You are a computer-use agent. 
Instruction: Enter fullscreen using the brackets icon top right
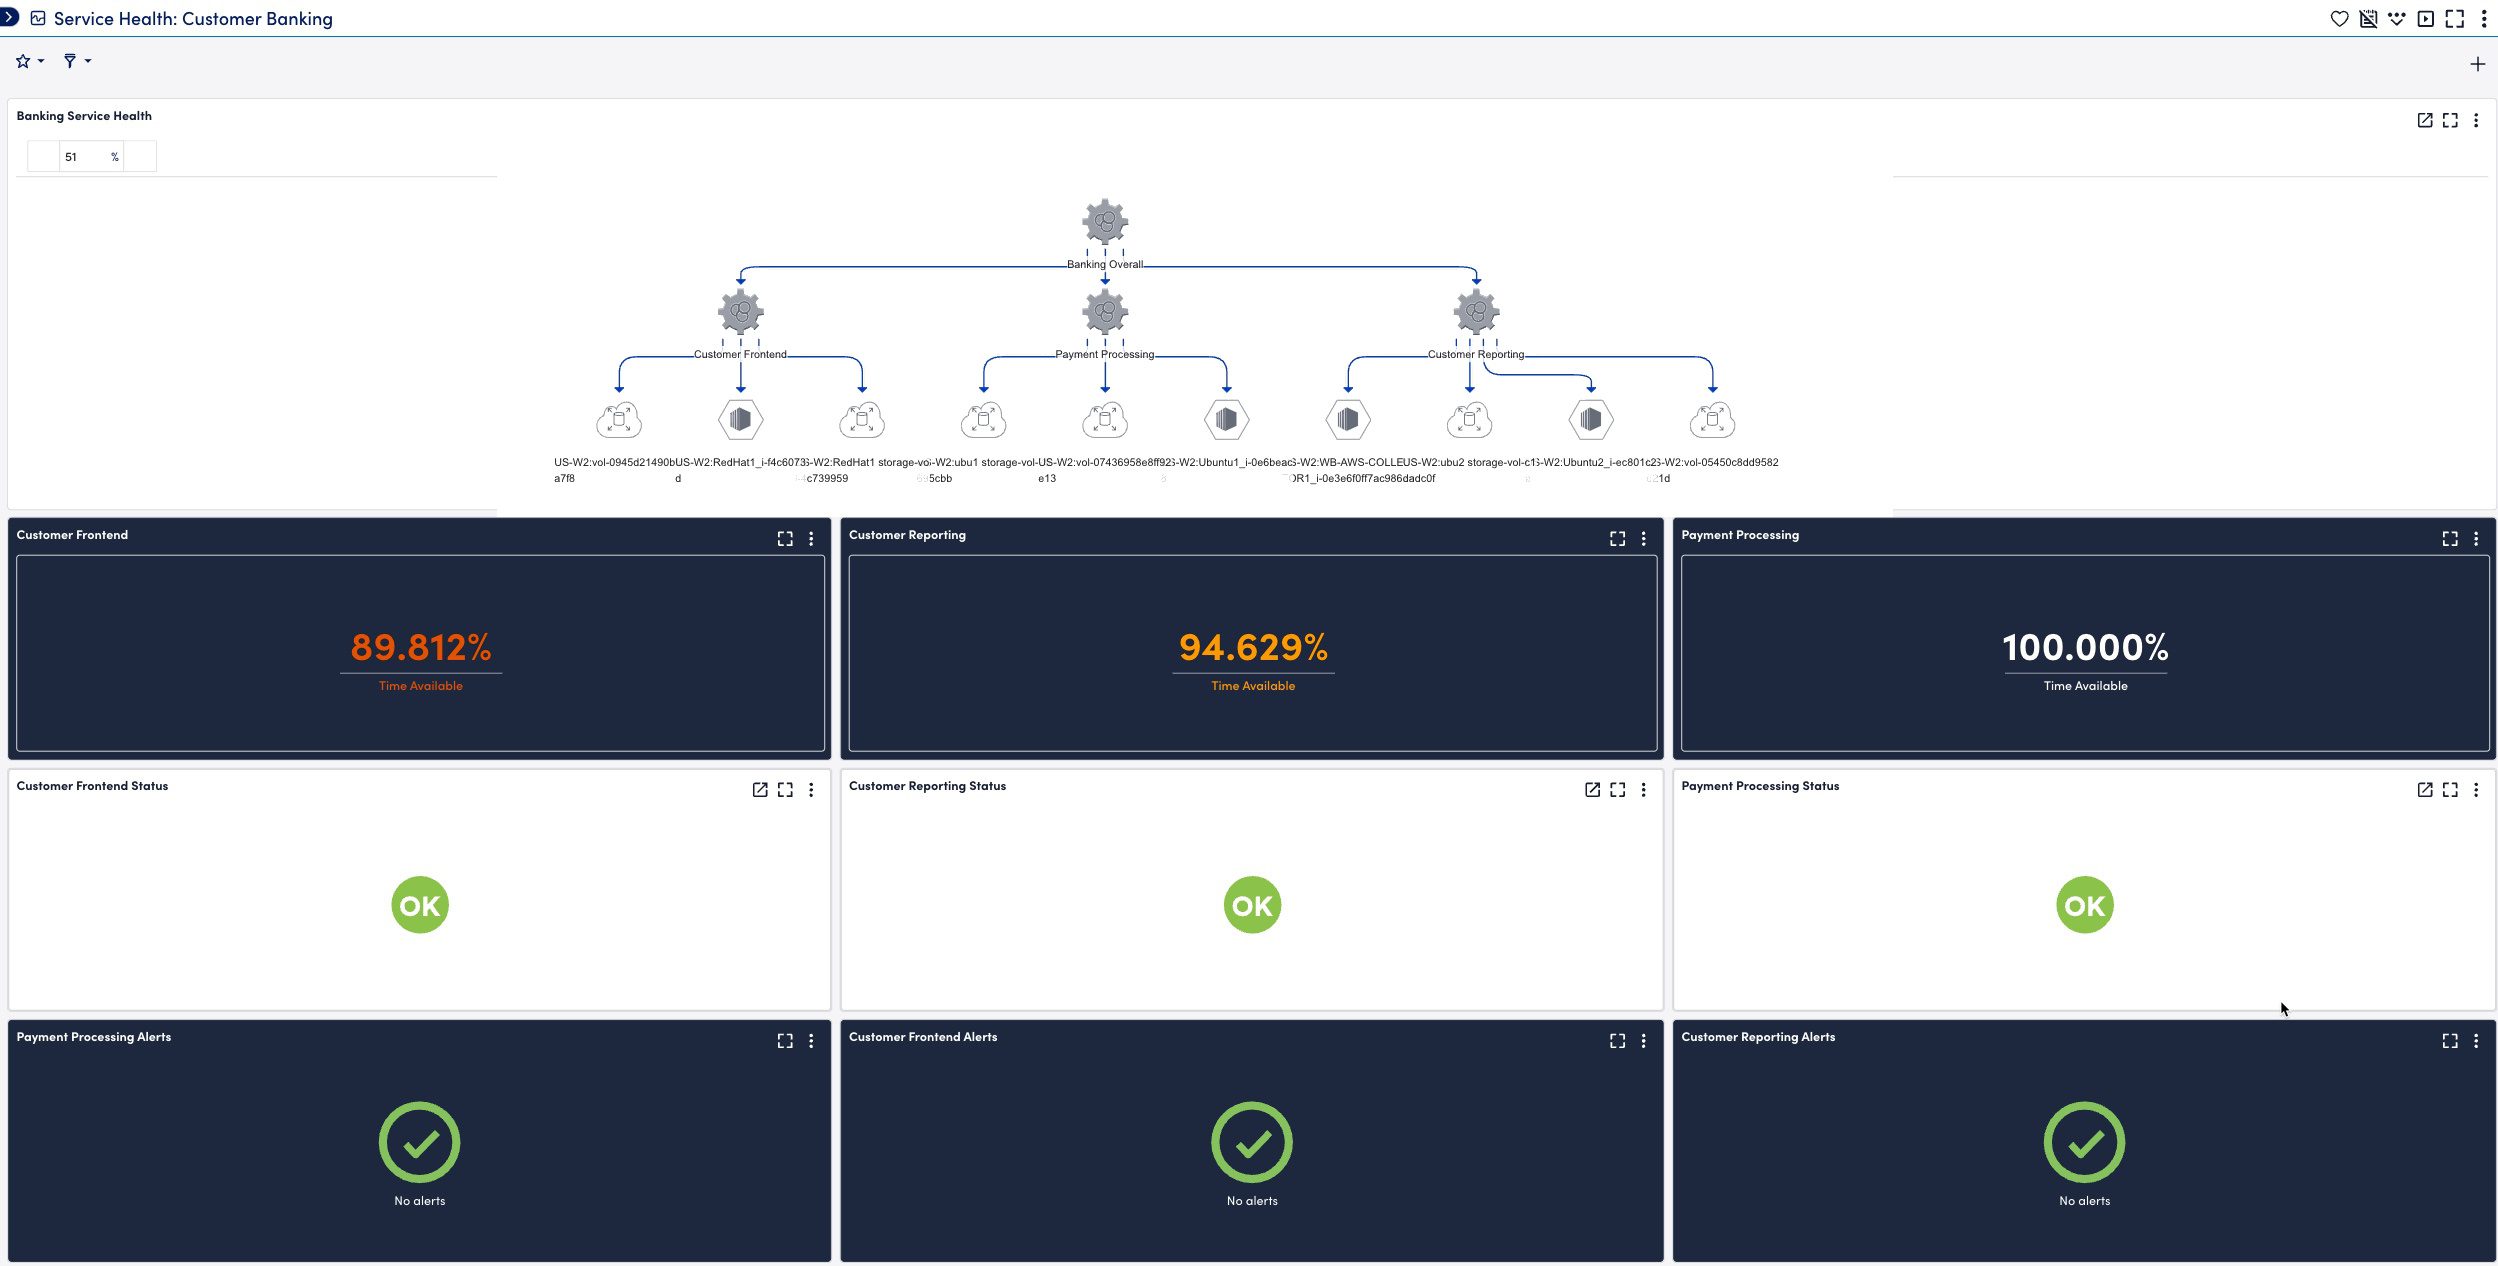pos(2455,18)
